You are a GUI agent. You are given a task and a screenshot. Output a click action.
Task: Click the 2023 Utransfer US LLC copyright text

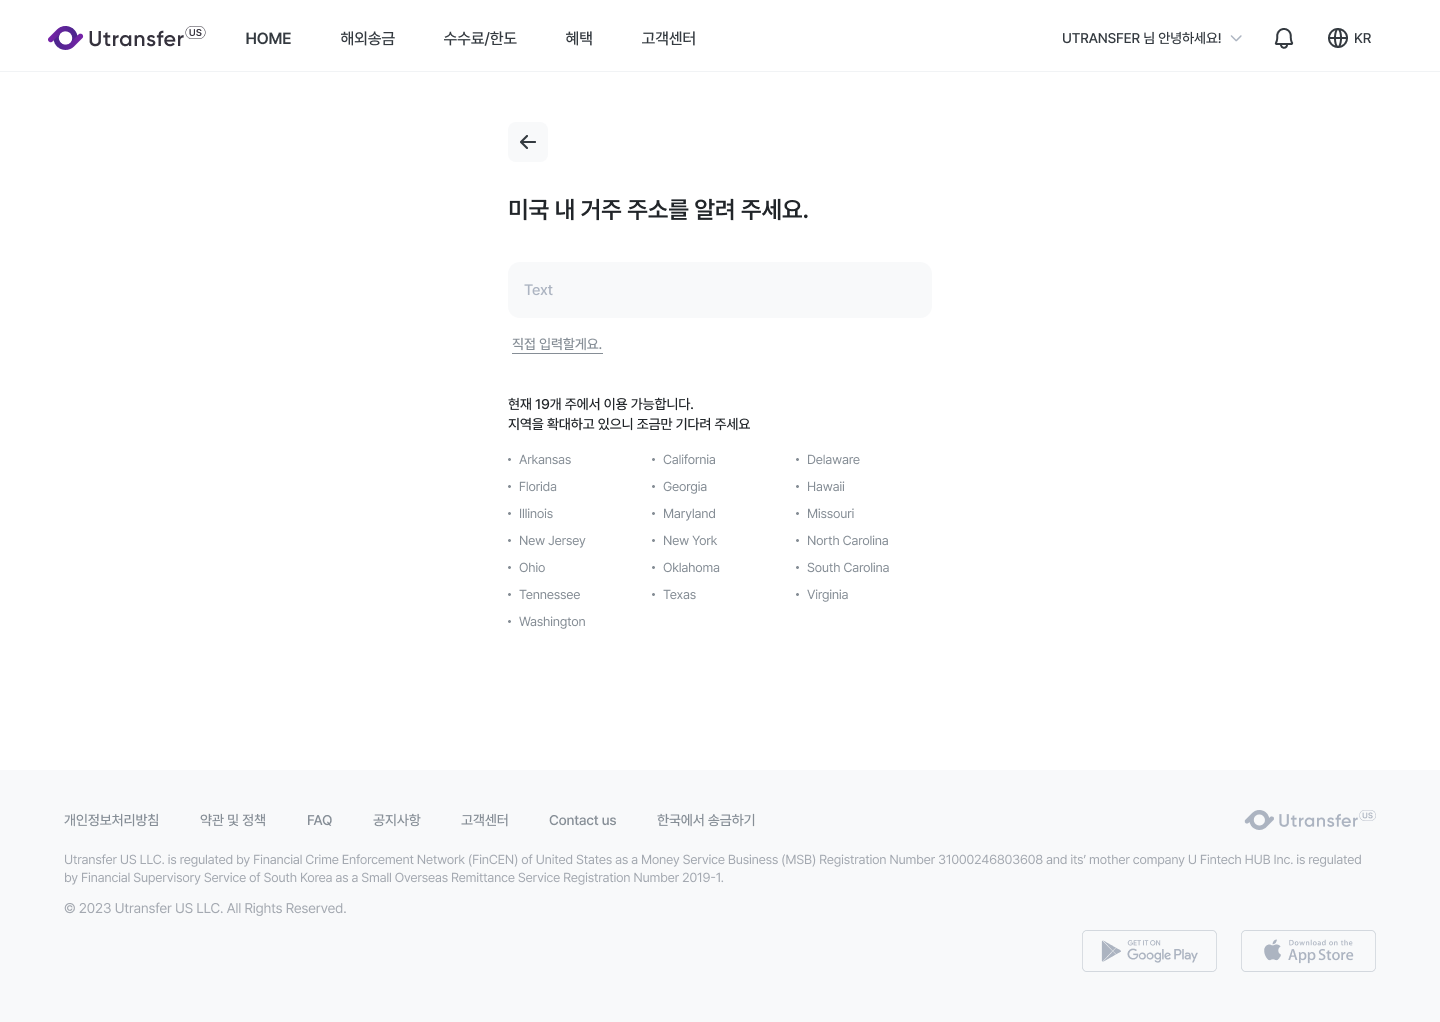[x=205, y=908]
